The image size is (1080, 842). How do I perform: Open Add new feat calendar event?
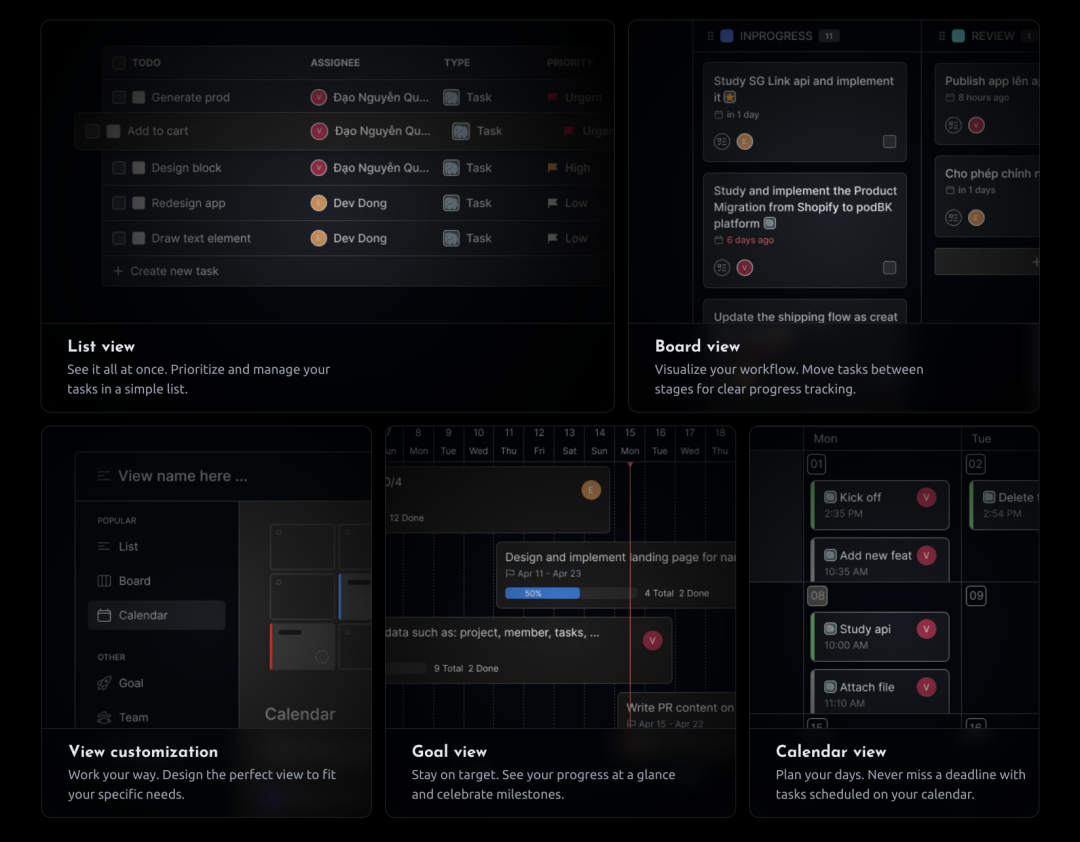click(880, 560)
